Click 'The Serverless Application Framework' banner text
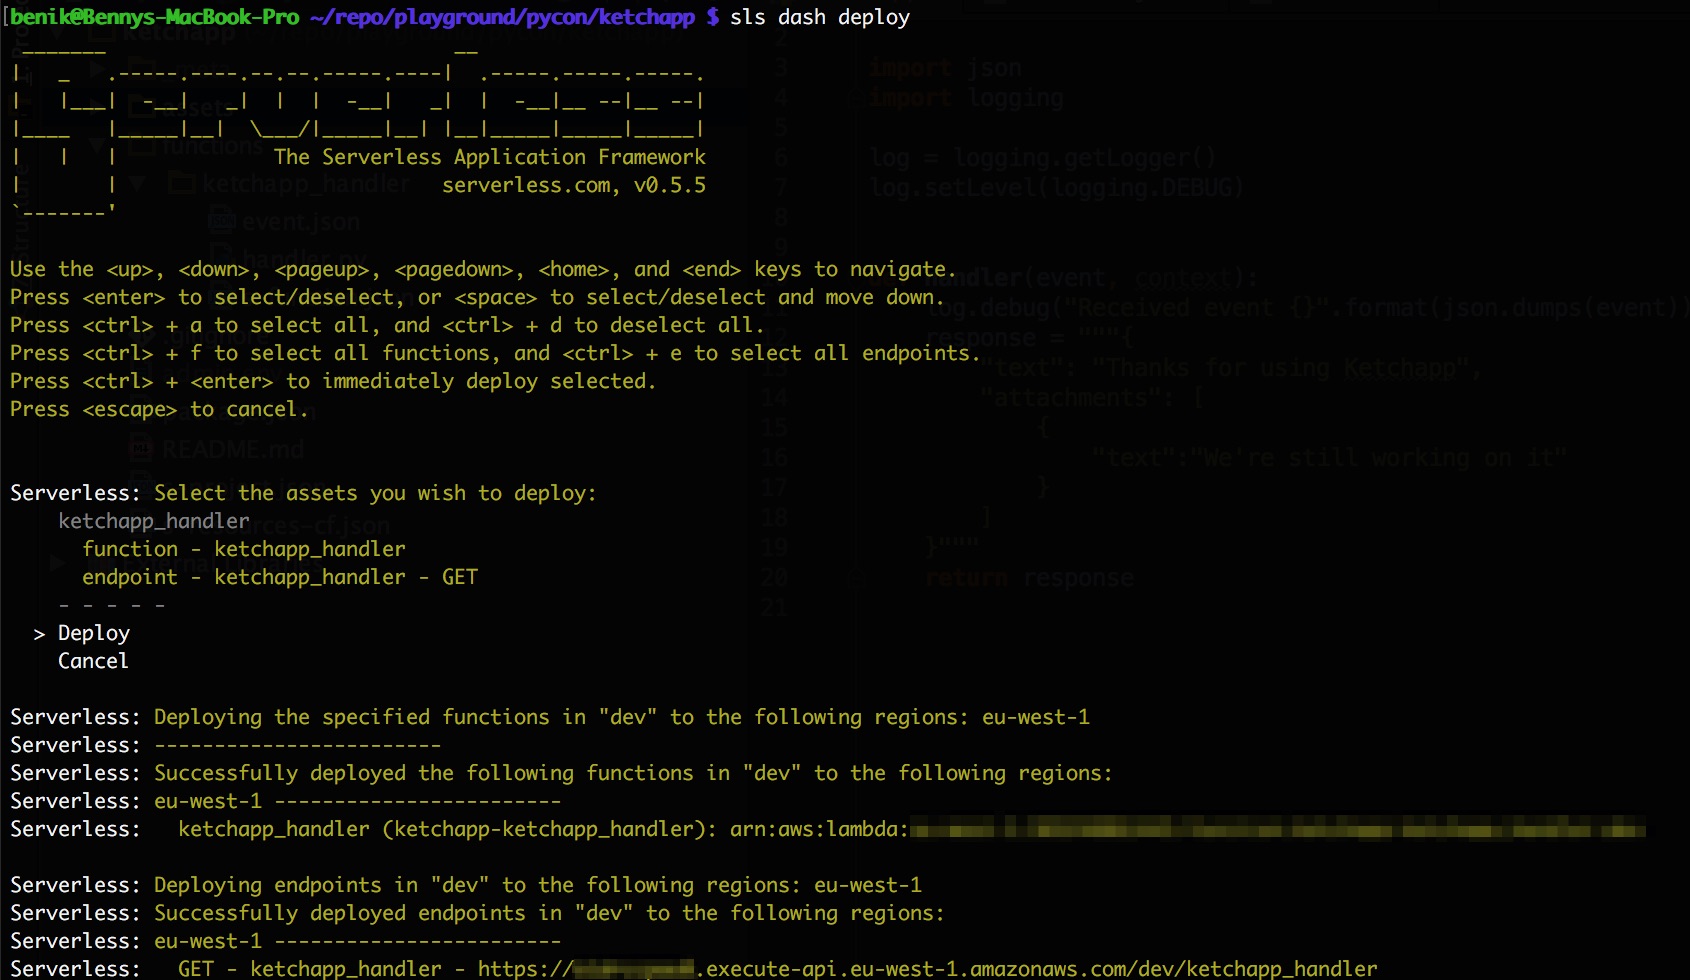1690x980 pixels. coord(490,157)
